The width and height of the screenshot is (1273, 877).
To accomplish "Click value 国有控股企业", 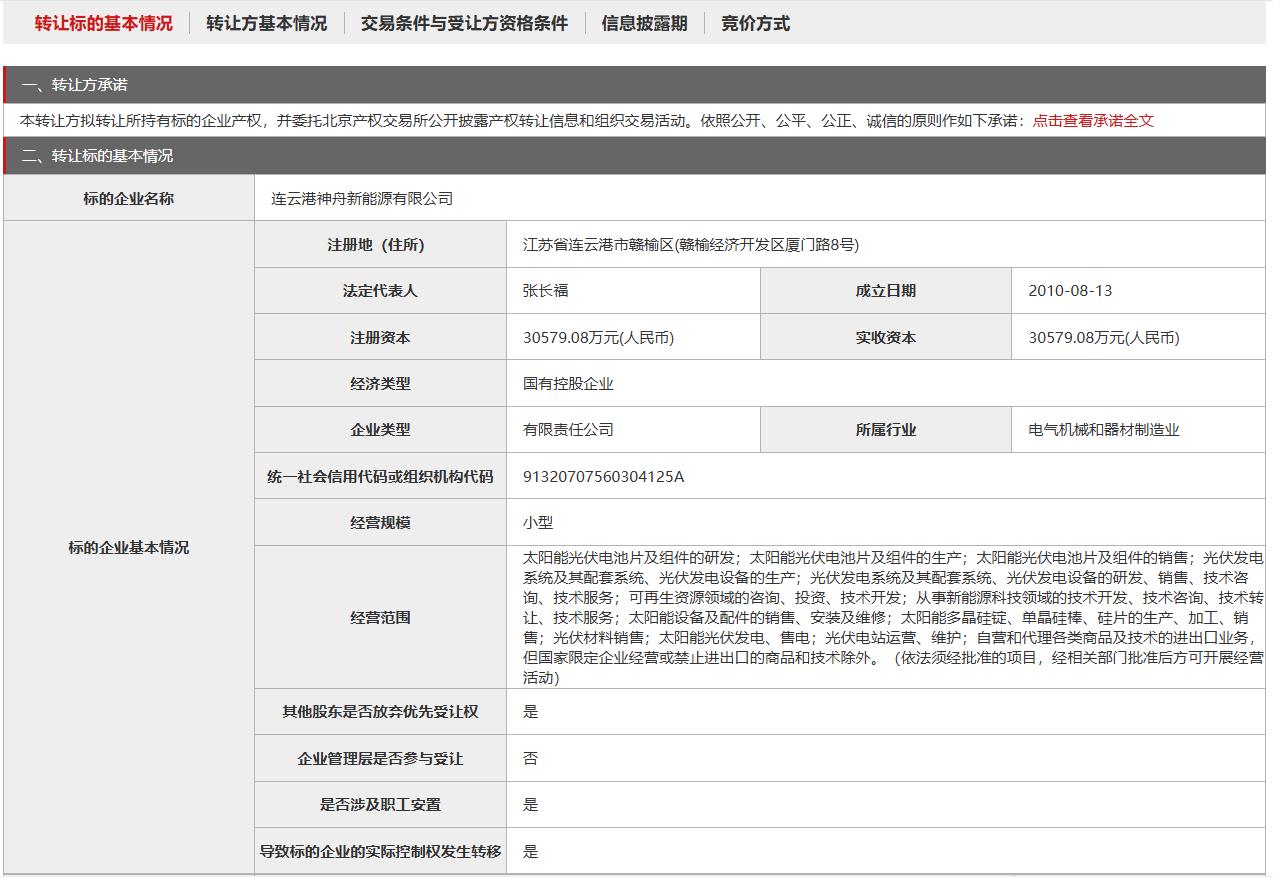I will click(568, 383).
